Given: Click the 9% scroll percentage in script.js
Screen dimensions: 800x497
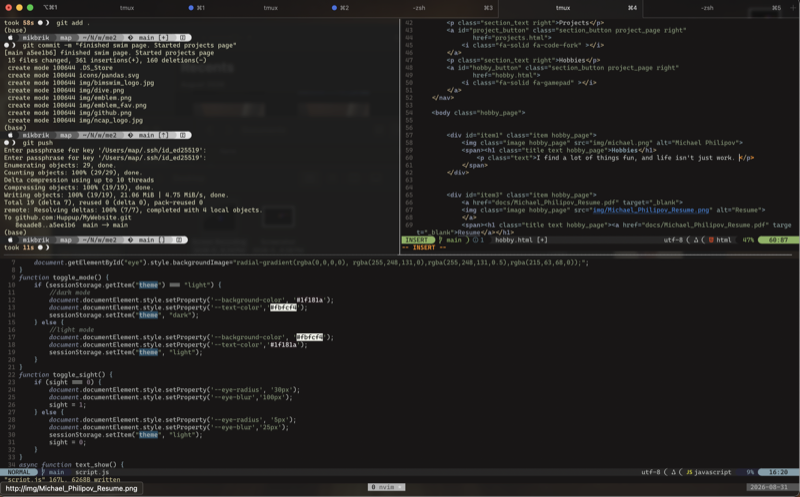Looking at the screenshot, I should tap(750, 472).
